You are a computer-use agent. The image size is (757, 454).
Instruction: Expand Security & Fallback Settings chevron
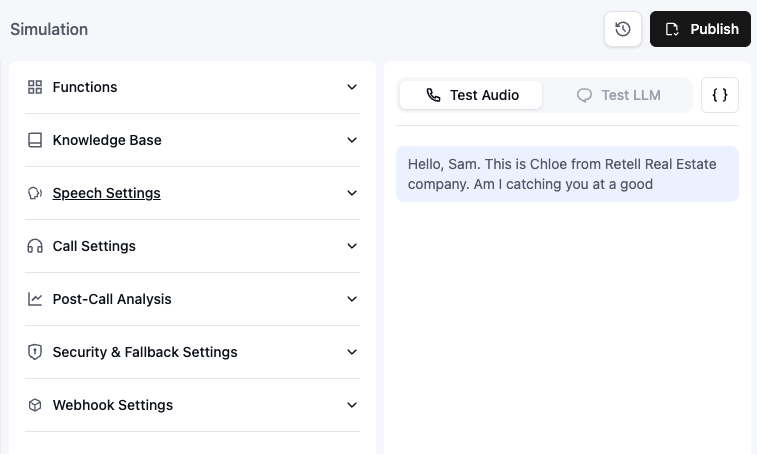[x=352, y=352]
